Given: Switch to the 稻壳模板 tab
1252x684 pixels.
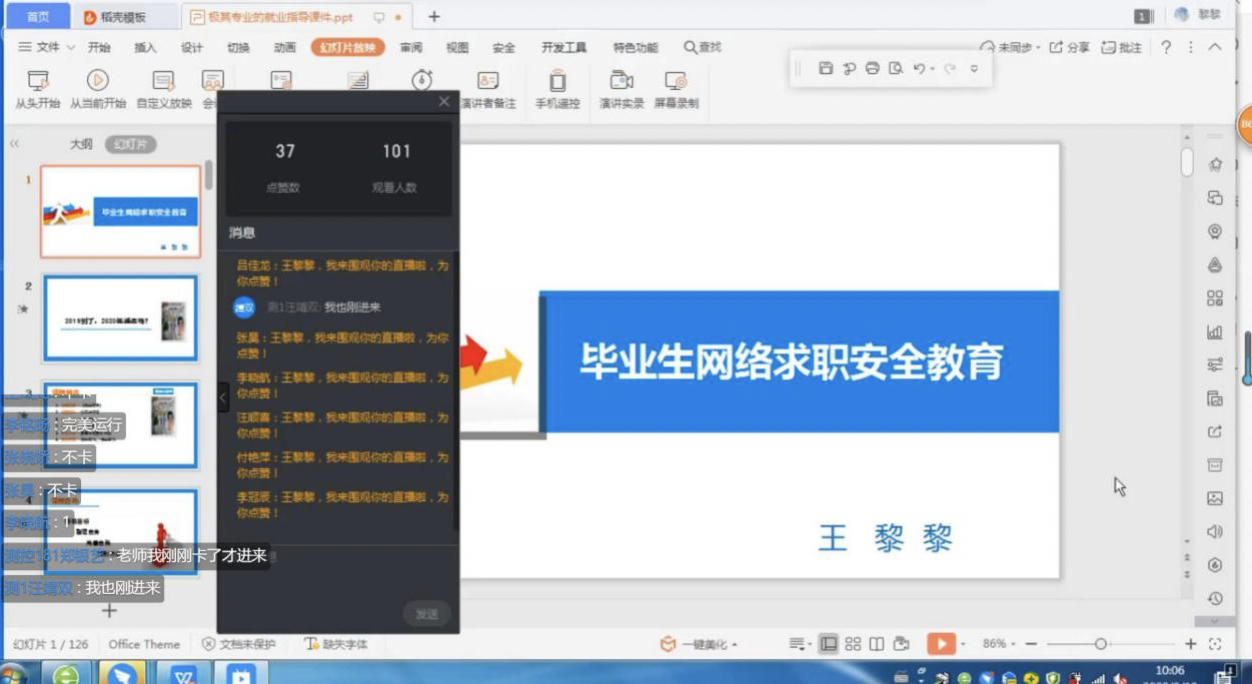Looking at the screenshot, I should pos(115,17).
